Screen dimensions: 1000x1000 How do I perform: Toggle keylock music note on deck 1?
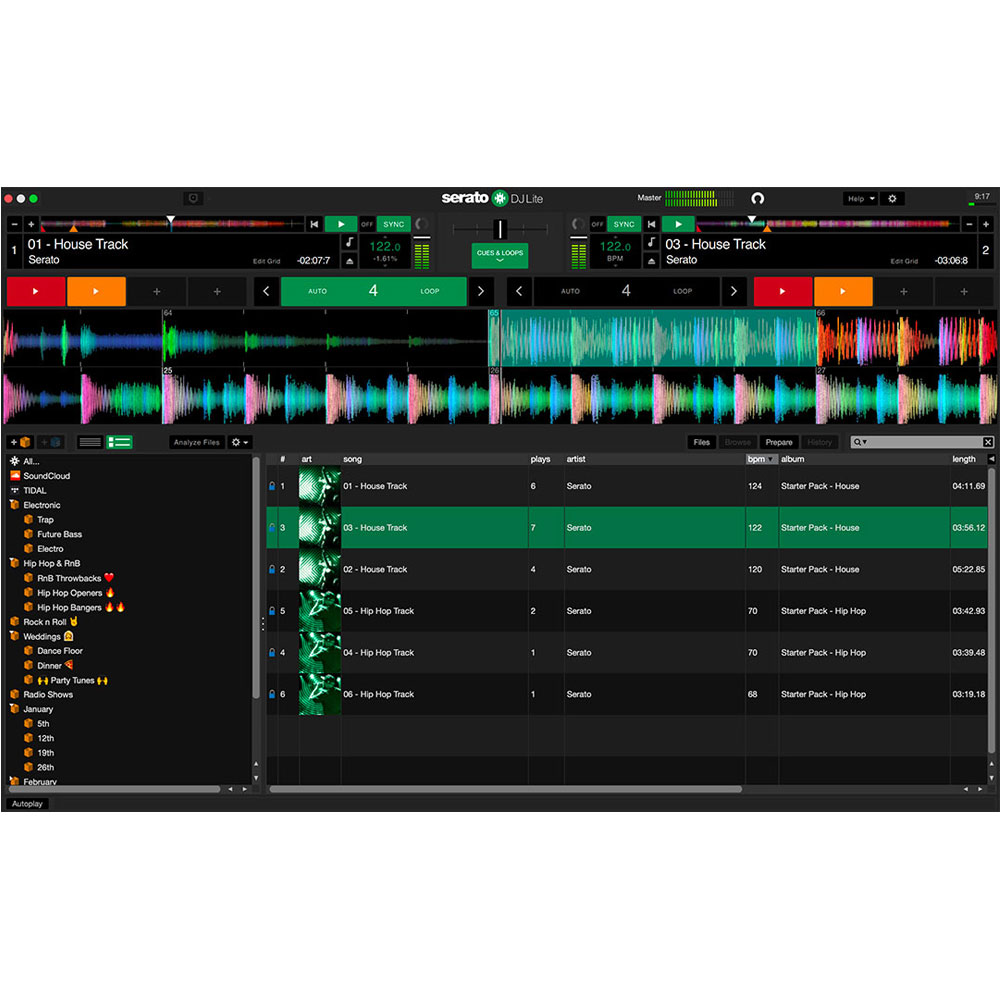[x=349, y=242]
